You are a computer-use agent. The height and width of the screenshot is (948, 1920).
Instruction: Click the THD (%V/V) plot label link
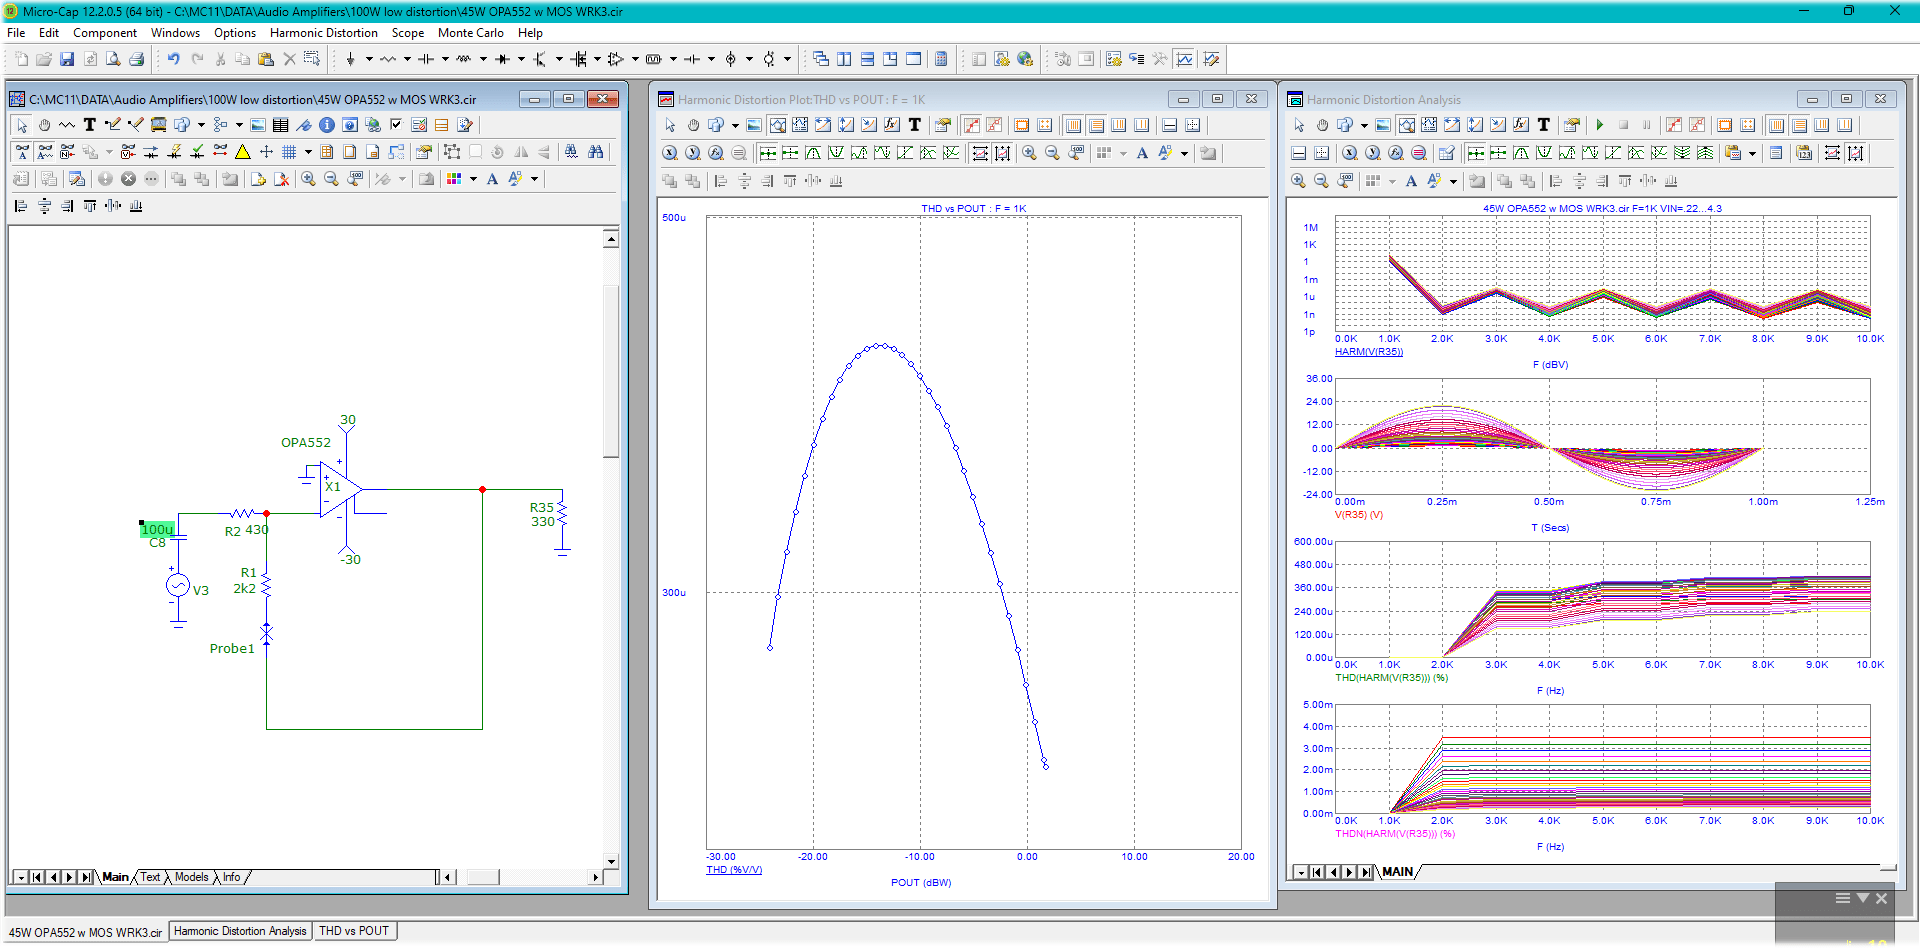(734, 870)
